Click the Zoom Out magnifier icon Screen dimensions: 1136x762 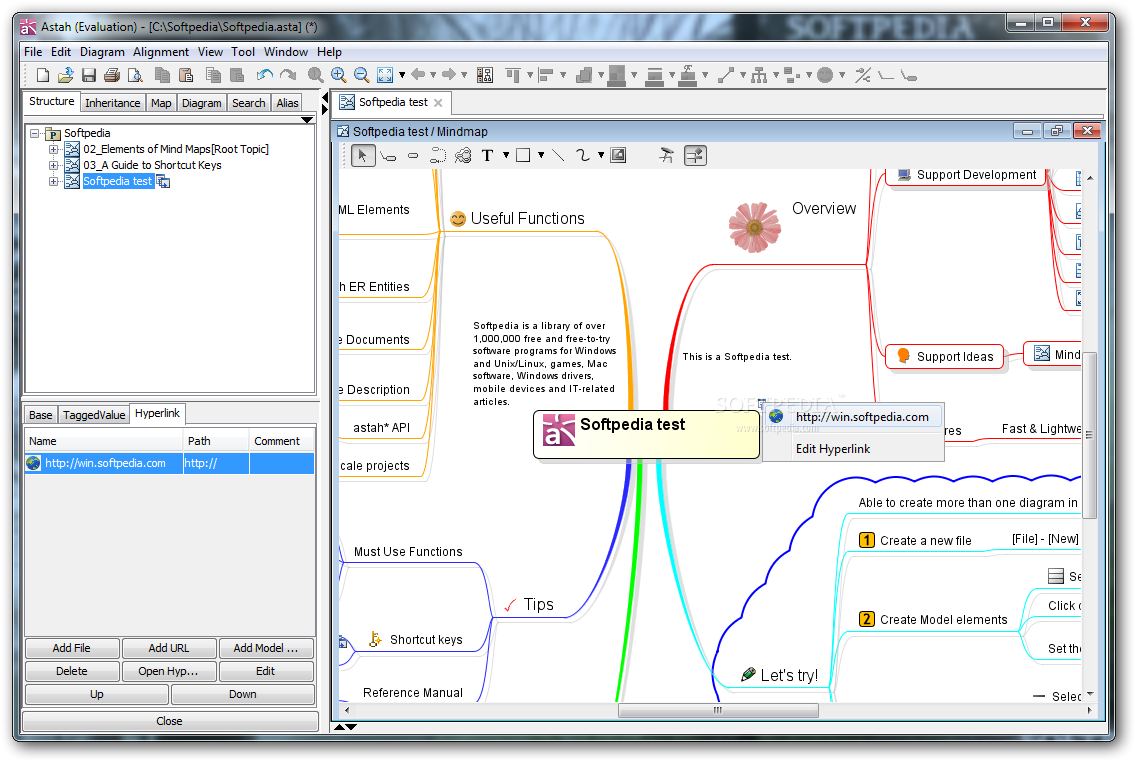pyautogui.click(x=362, y=75)
